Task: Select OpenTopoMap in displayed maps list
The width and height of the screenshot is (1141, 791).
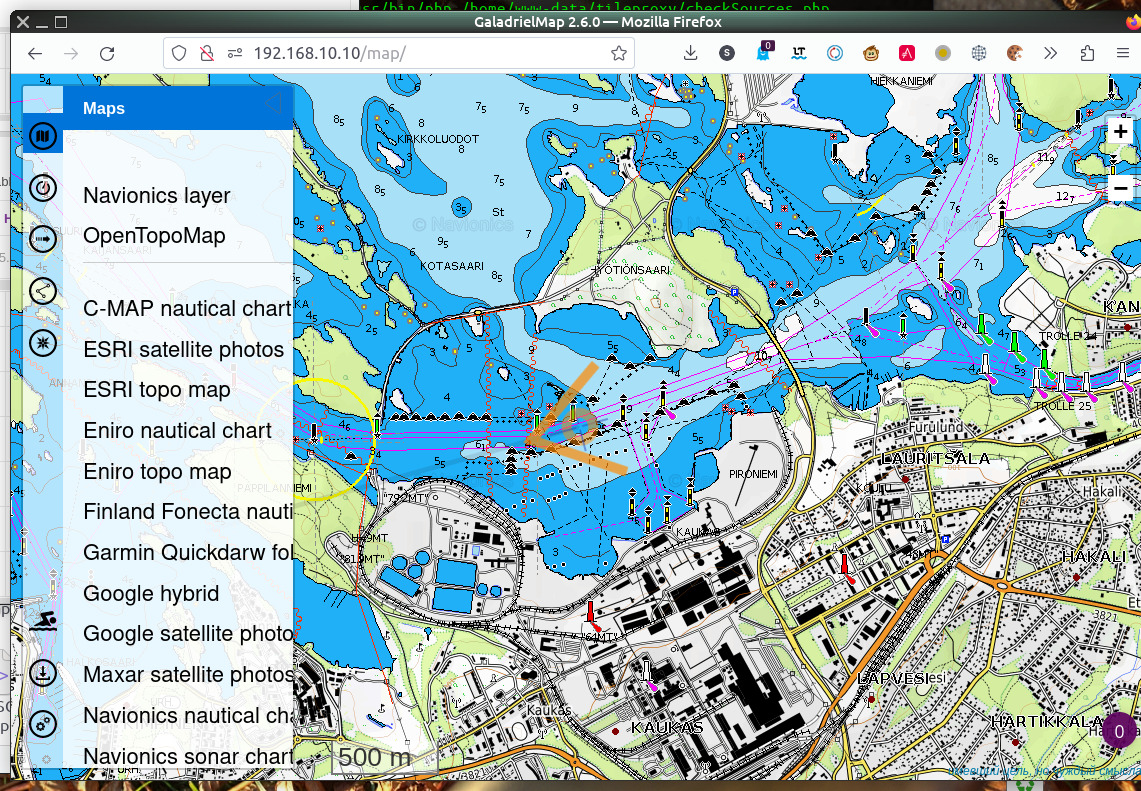Action: (154, 236)
